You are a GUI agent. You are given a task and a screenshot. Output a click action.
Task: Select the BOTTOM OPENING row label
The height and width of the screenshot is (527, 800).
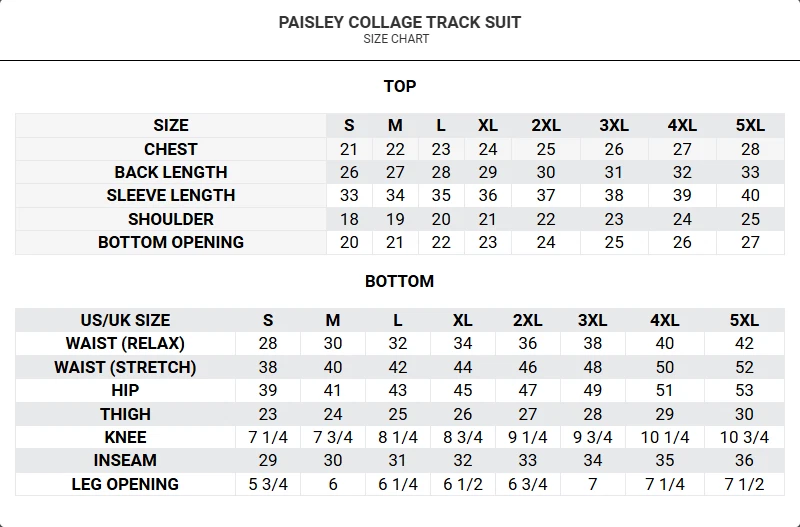click(171, 242)
